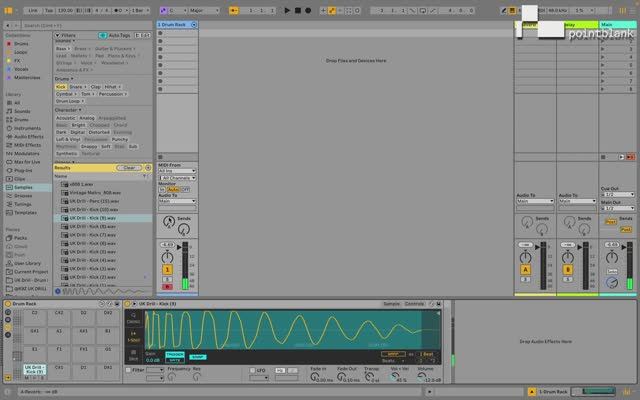Screen dimensions: 640x400
Task: Toggle the Auto Tags switch
Action: 102,36
